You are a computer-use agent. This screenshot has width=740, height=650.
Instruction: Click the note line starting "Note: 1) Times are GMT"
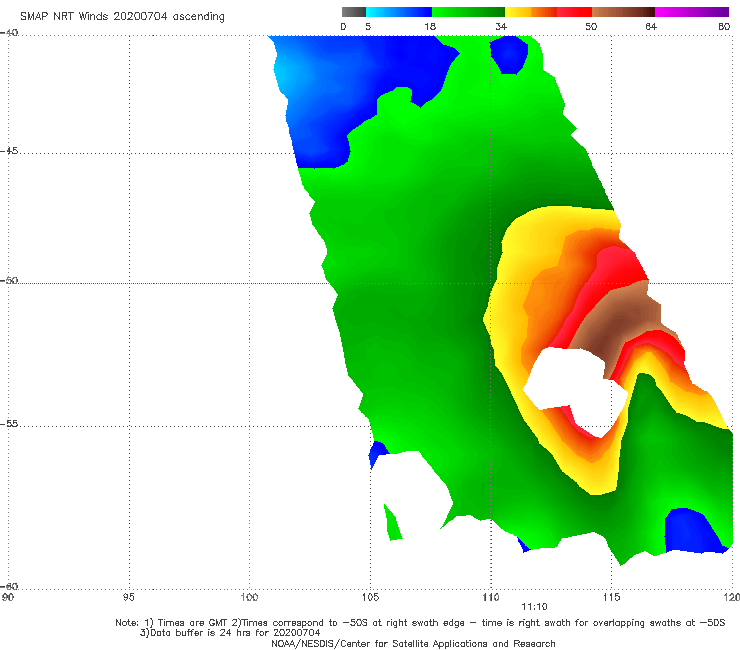click(420, 623)
